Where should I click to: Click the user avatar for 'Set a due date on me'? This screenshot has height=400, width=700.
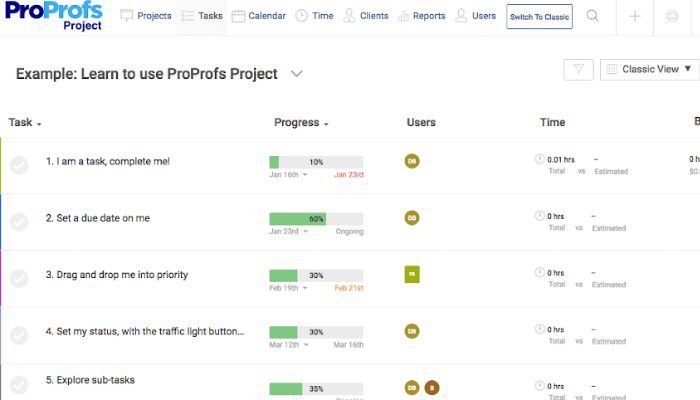[412, 218]
